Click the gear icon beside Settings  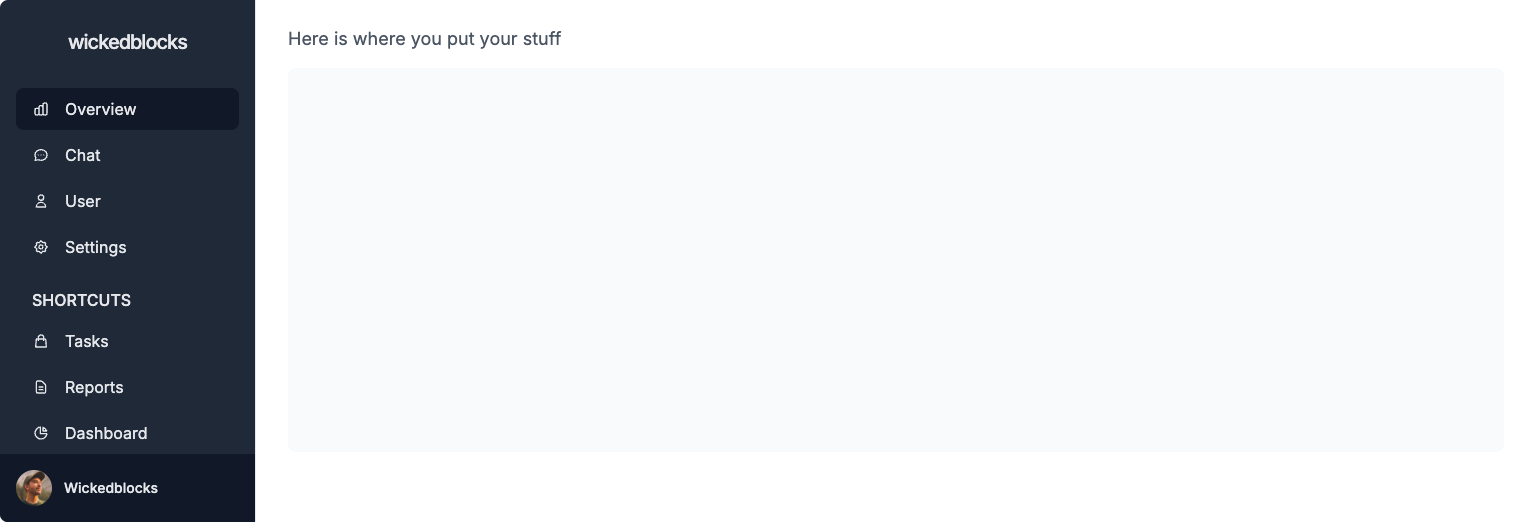(41, 247)
